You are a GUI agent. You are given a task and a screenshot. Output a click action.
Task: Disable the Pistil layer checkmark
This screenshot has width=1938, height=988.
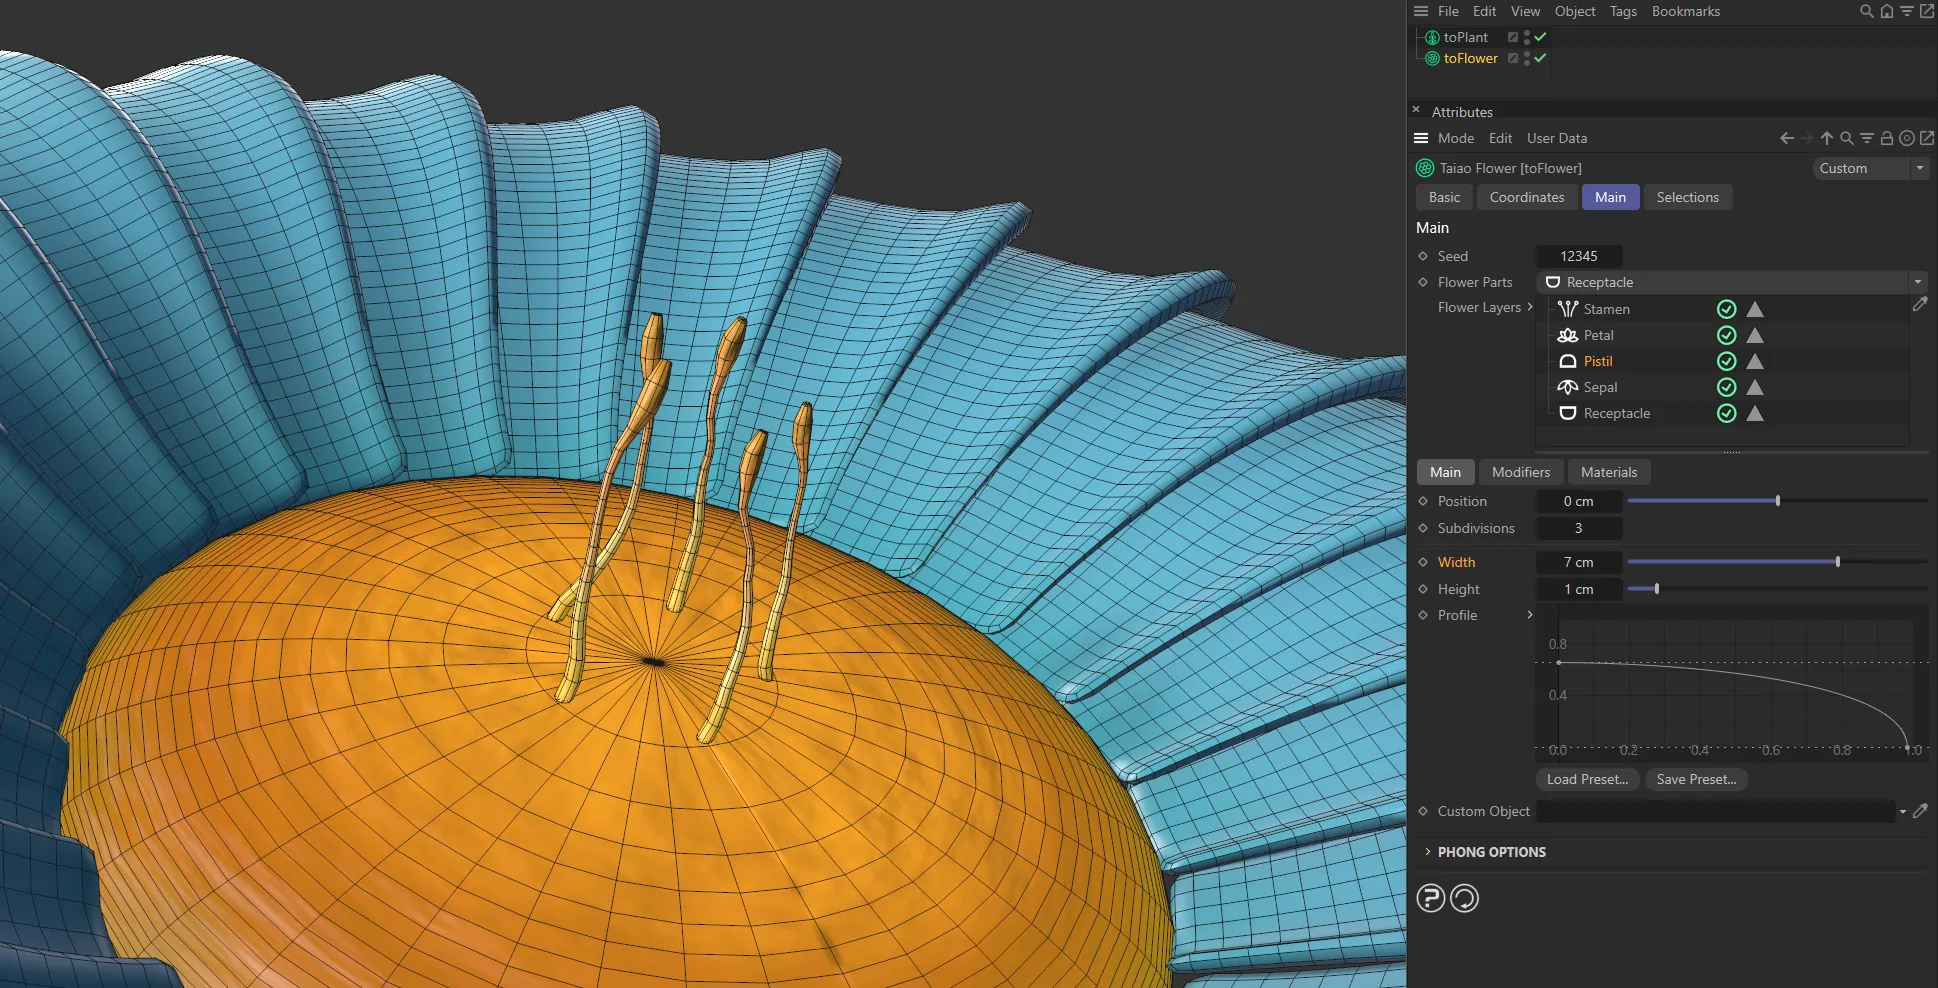[x=1726, y=361]
